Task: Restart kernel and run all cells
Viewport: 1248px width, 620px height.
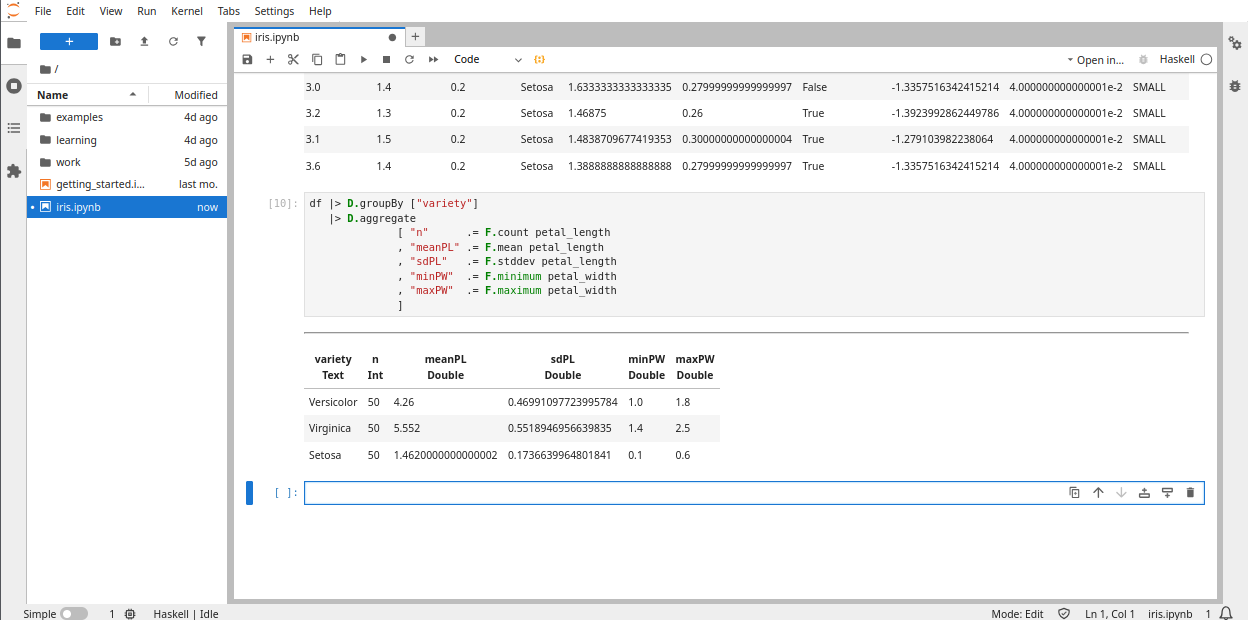Action: tap(433, 60)
